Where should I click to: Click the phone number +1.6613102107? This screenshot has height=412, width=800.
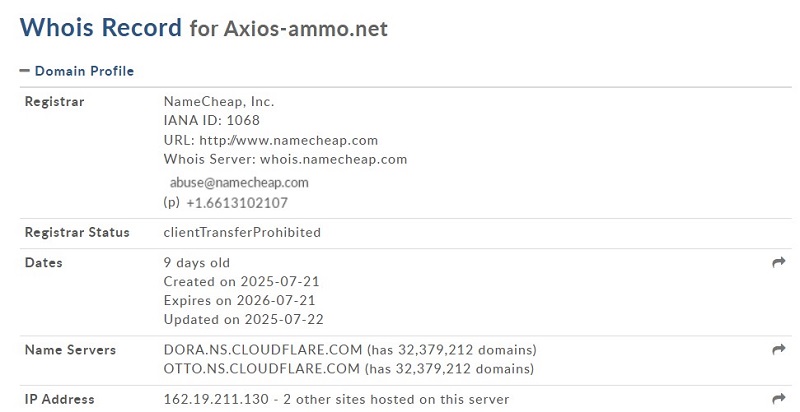[x=237, y=203]
